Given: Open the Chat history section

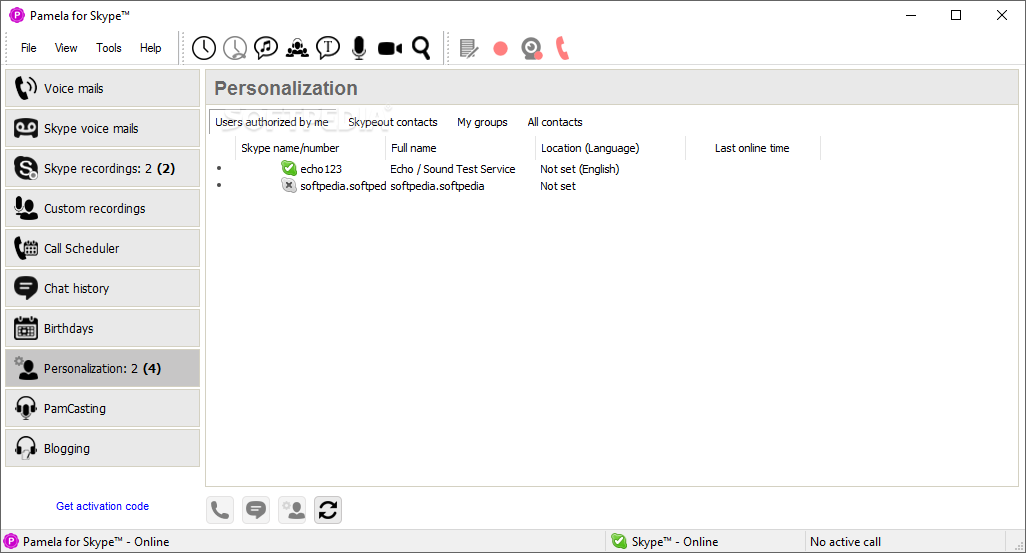Looking at the screenshot, I should [103, 288].
